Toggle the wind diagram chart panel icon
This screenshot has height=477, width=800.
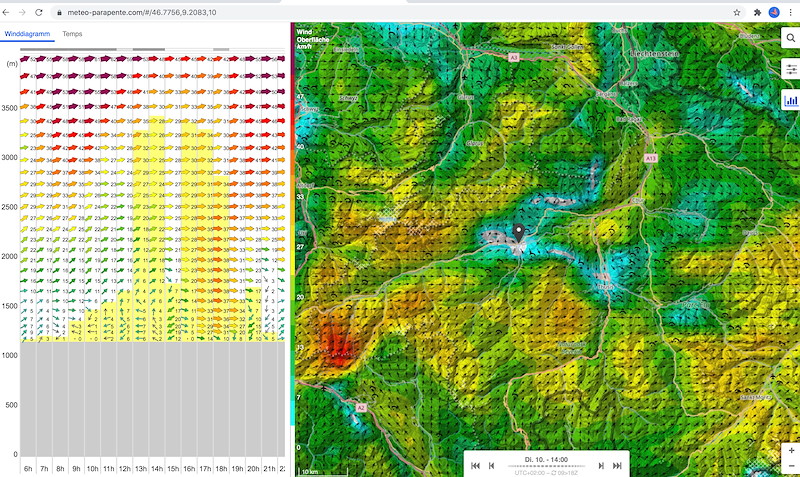[789, 100]
